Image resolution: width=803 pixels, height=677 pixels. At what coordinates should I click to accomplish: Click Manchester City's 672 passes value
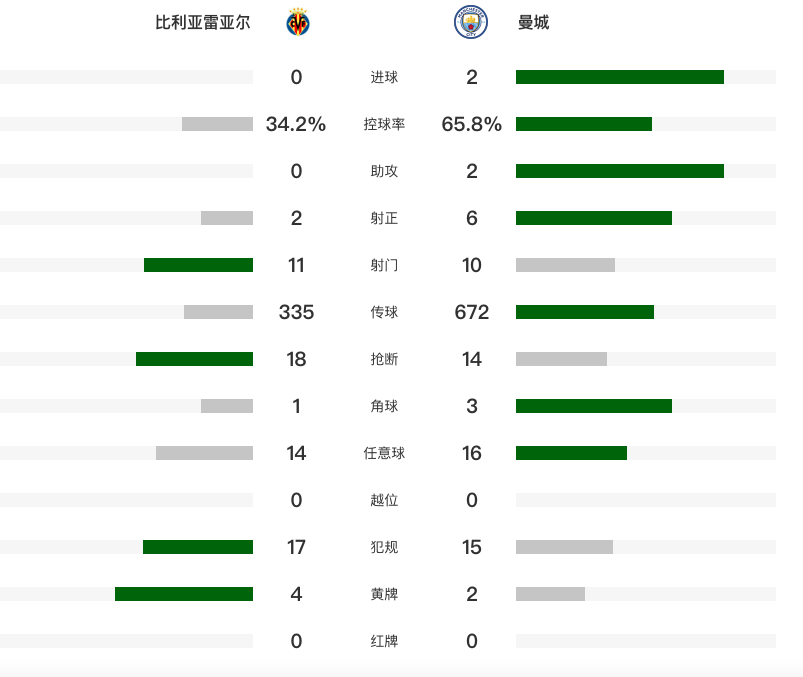(x=472, y=313)
